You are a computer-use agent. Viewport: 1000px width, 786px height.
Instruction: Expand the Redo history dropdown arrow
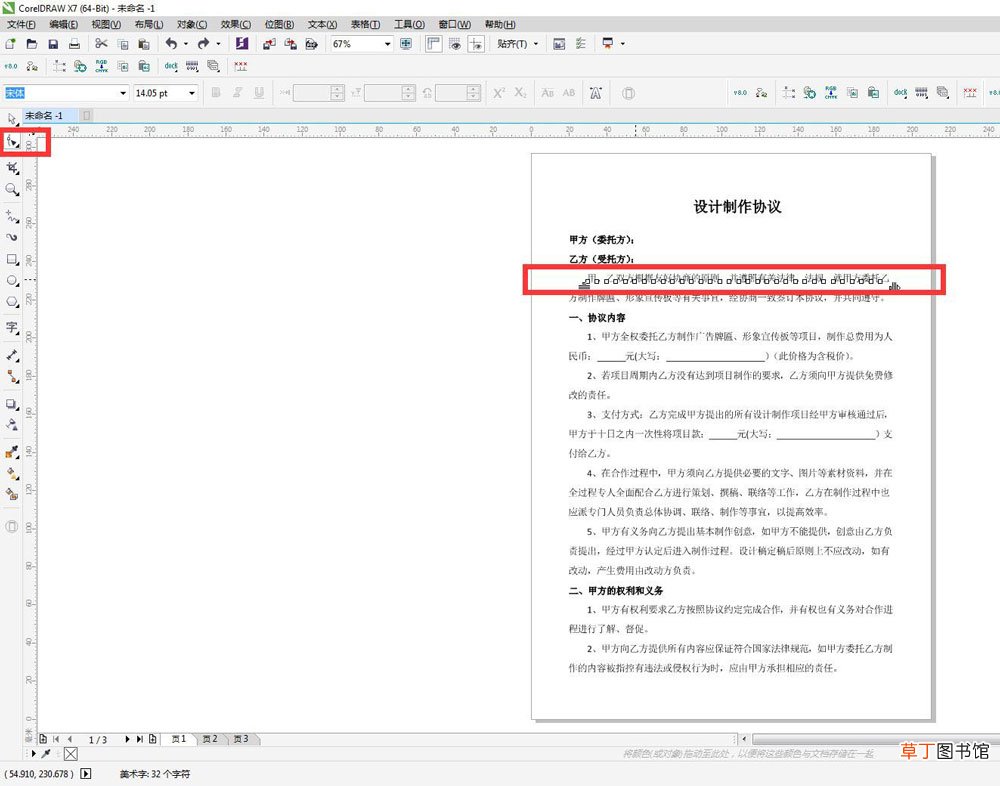point(218,44)
